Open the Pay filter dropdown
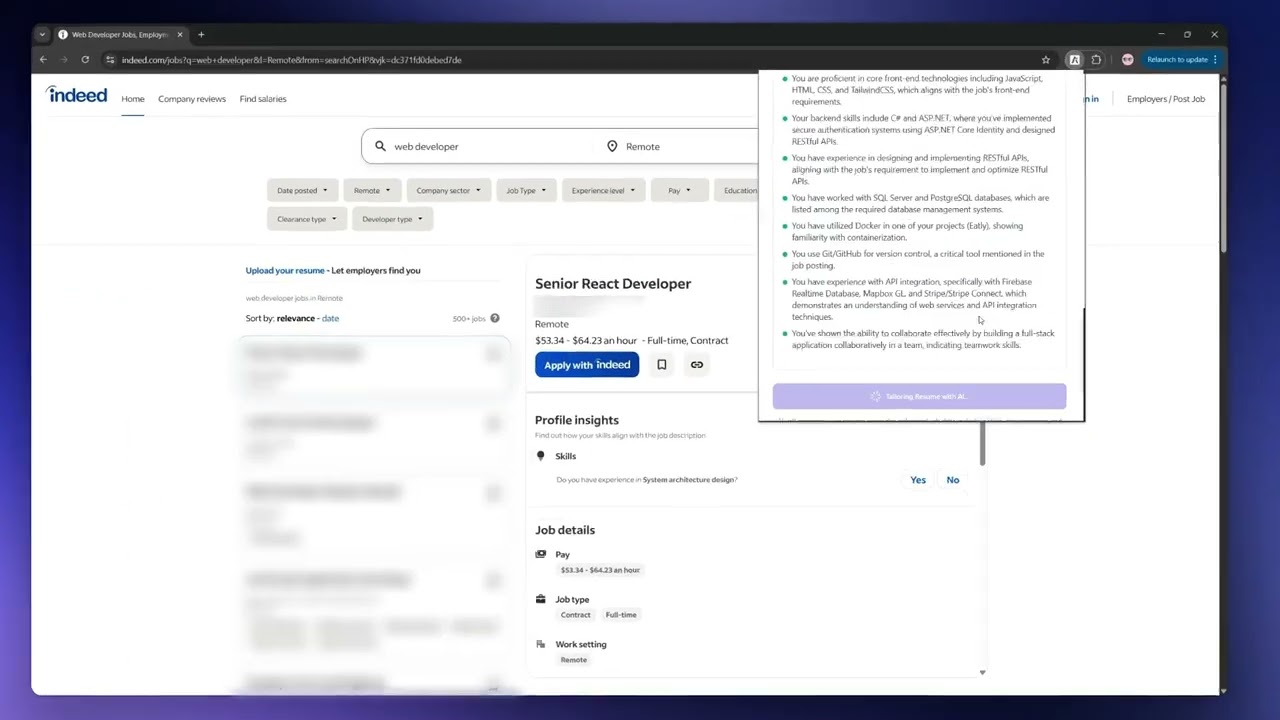 (x=679, y=190)
